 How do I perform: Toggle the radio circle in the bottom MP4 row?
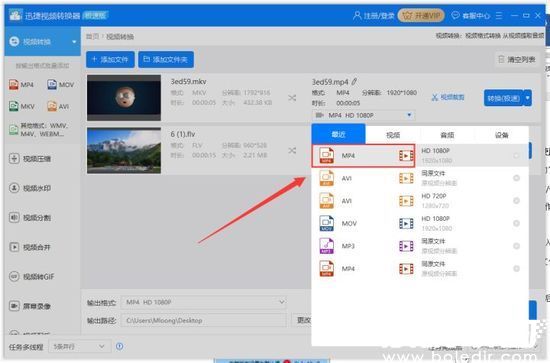[516, 268]
